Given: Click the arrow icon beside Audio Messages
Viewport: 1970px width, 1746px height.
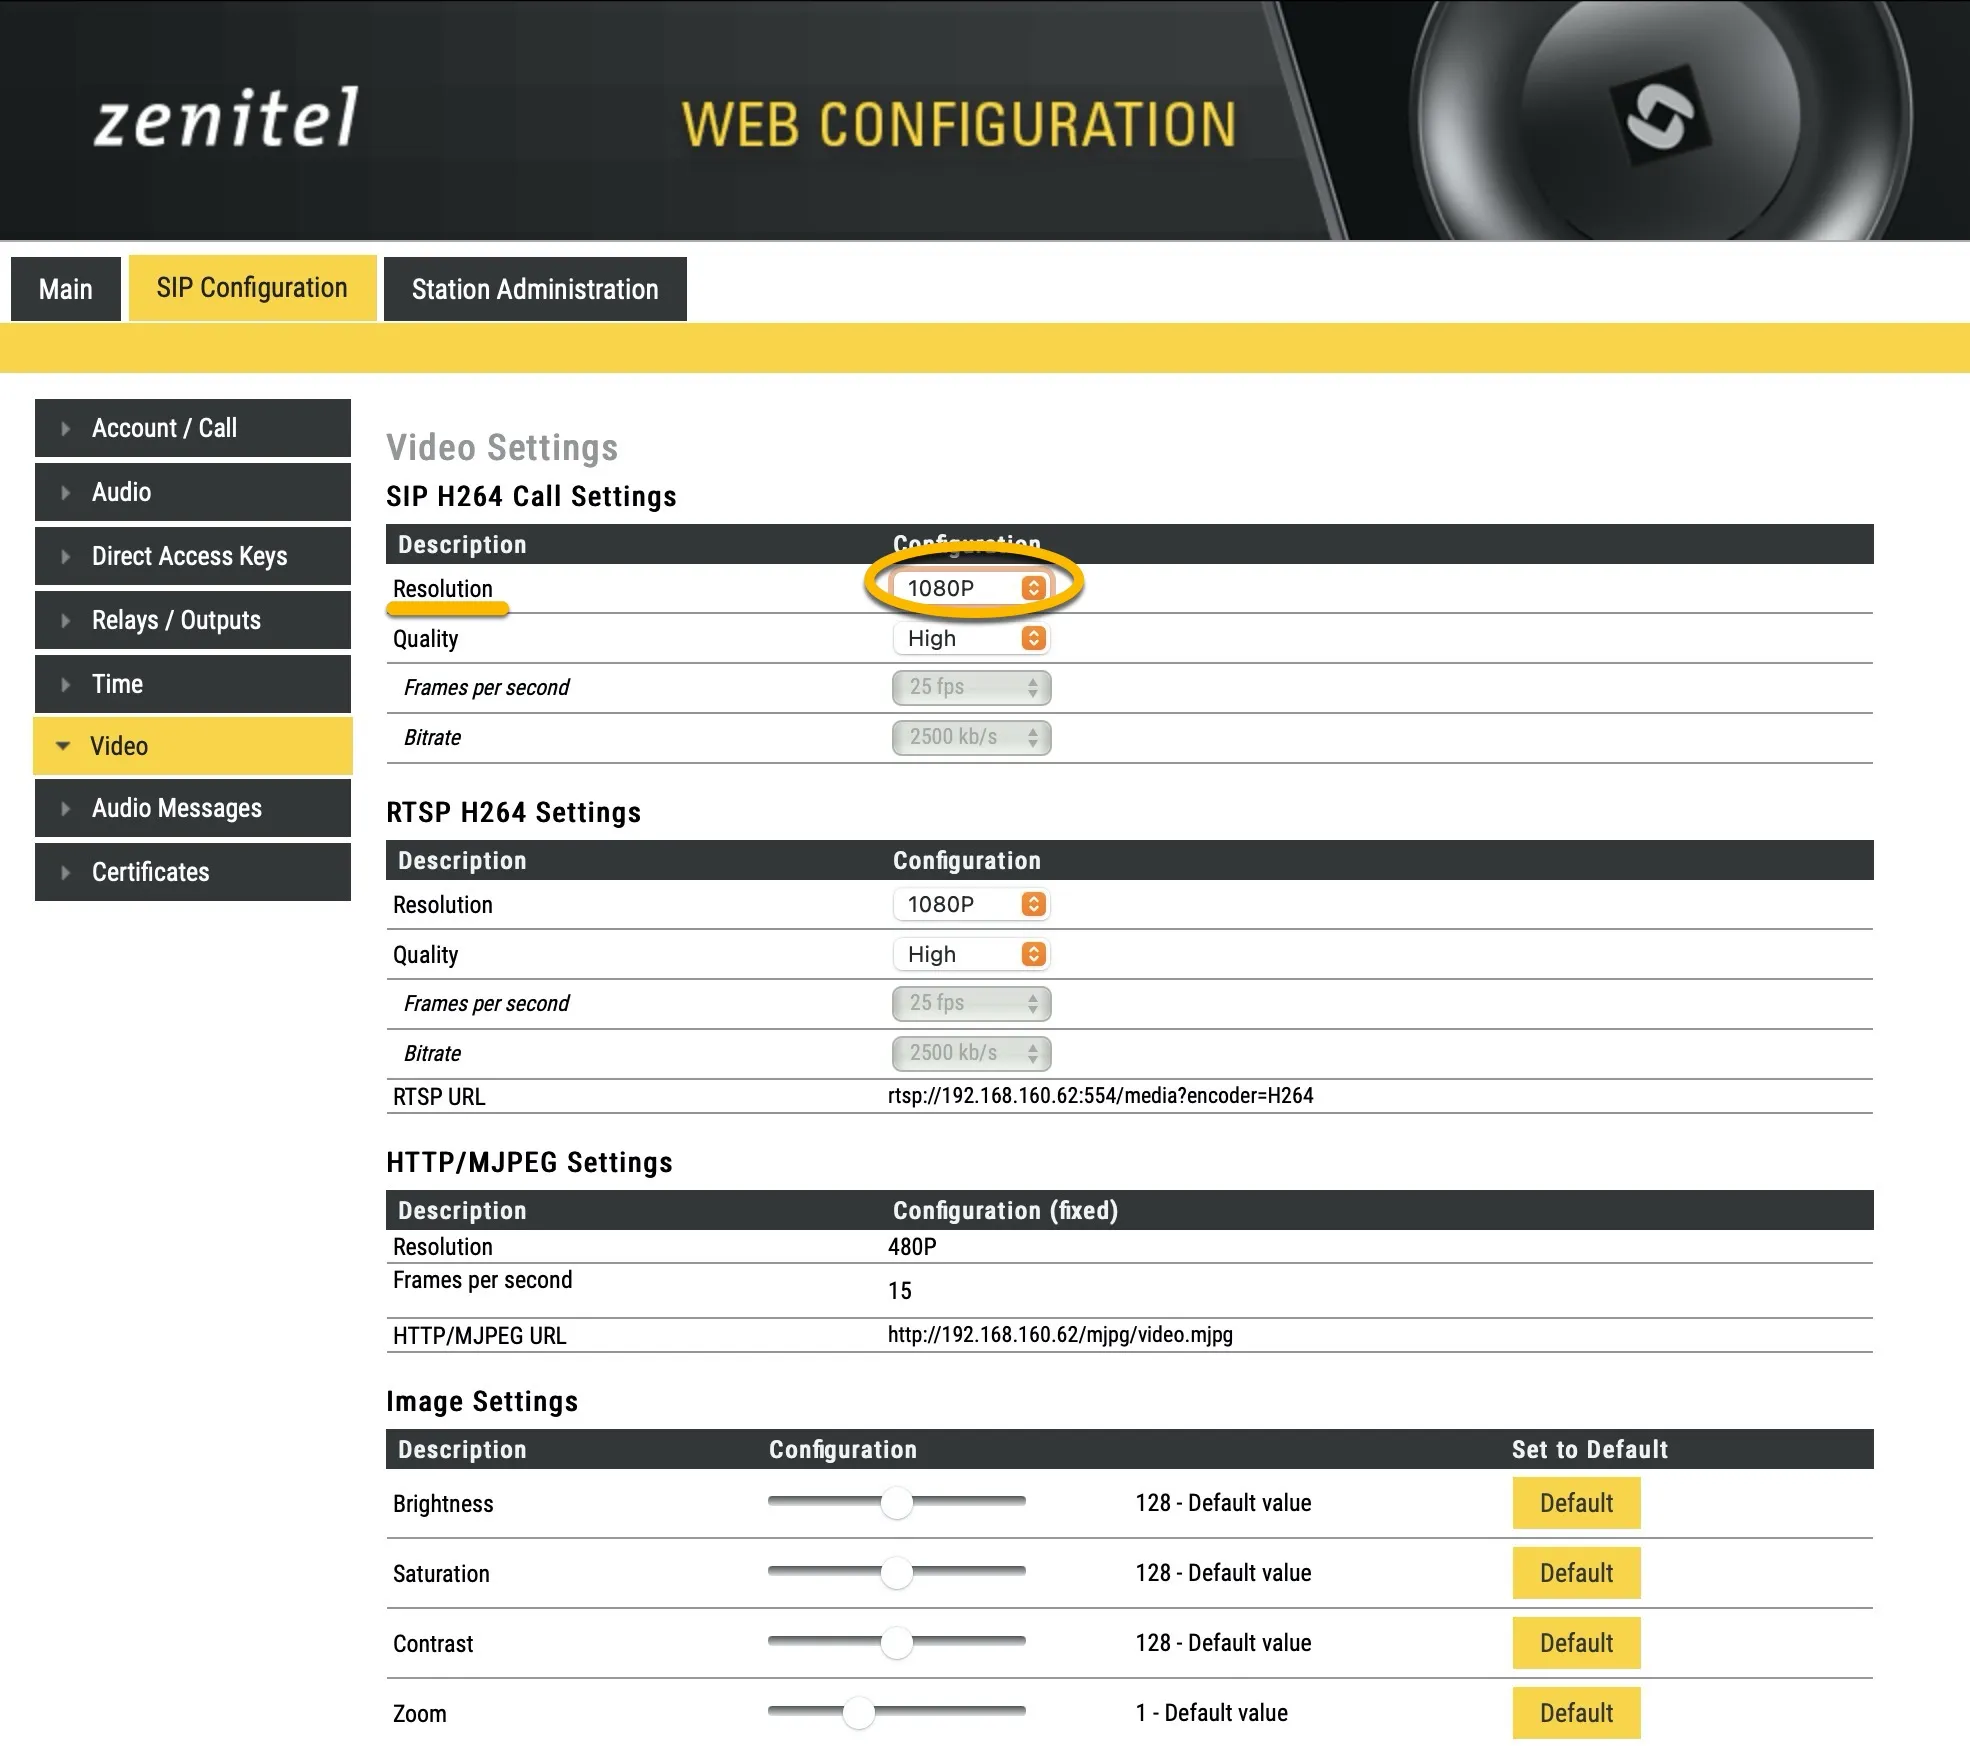Looking at the screenshot, I should 65,808.
